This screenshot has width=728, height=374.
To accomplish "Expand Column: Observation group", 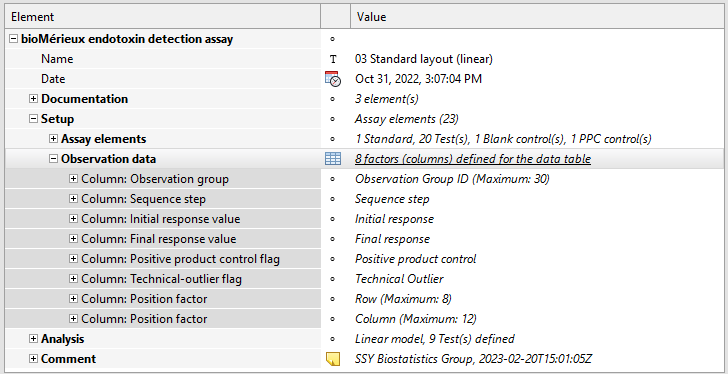I will click(73, 179).
